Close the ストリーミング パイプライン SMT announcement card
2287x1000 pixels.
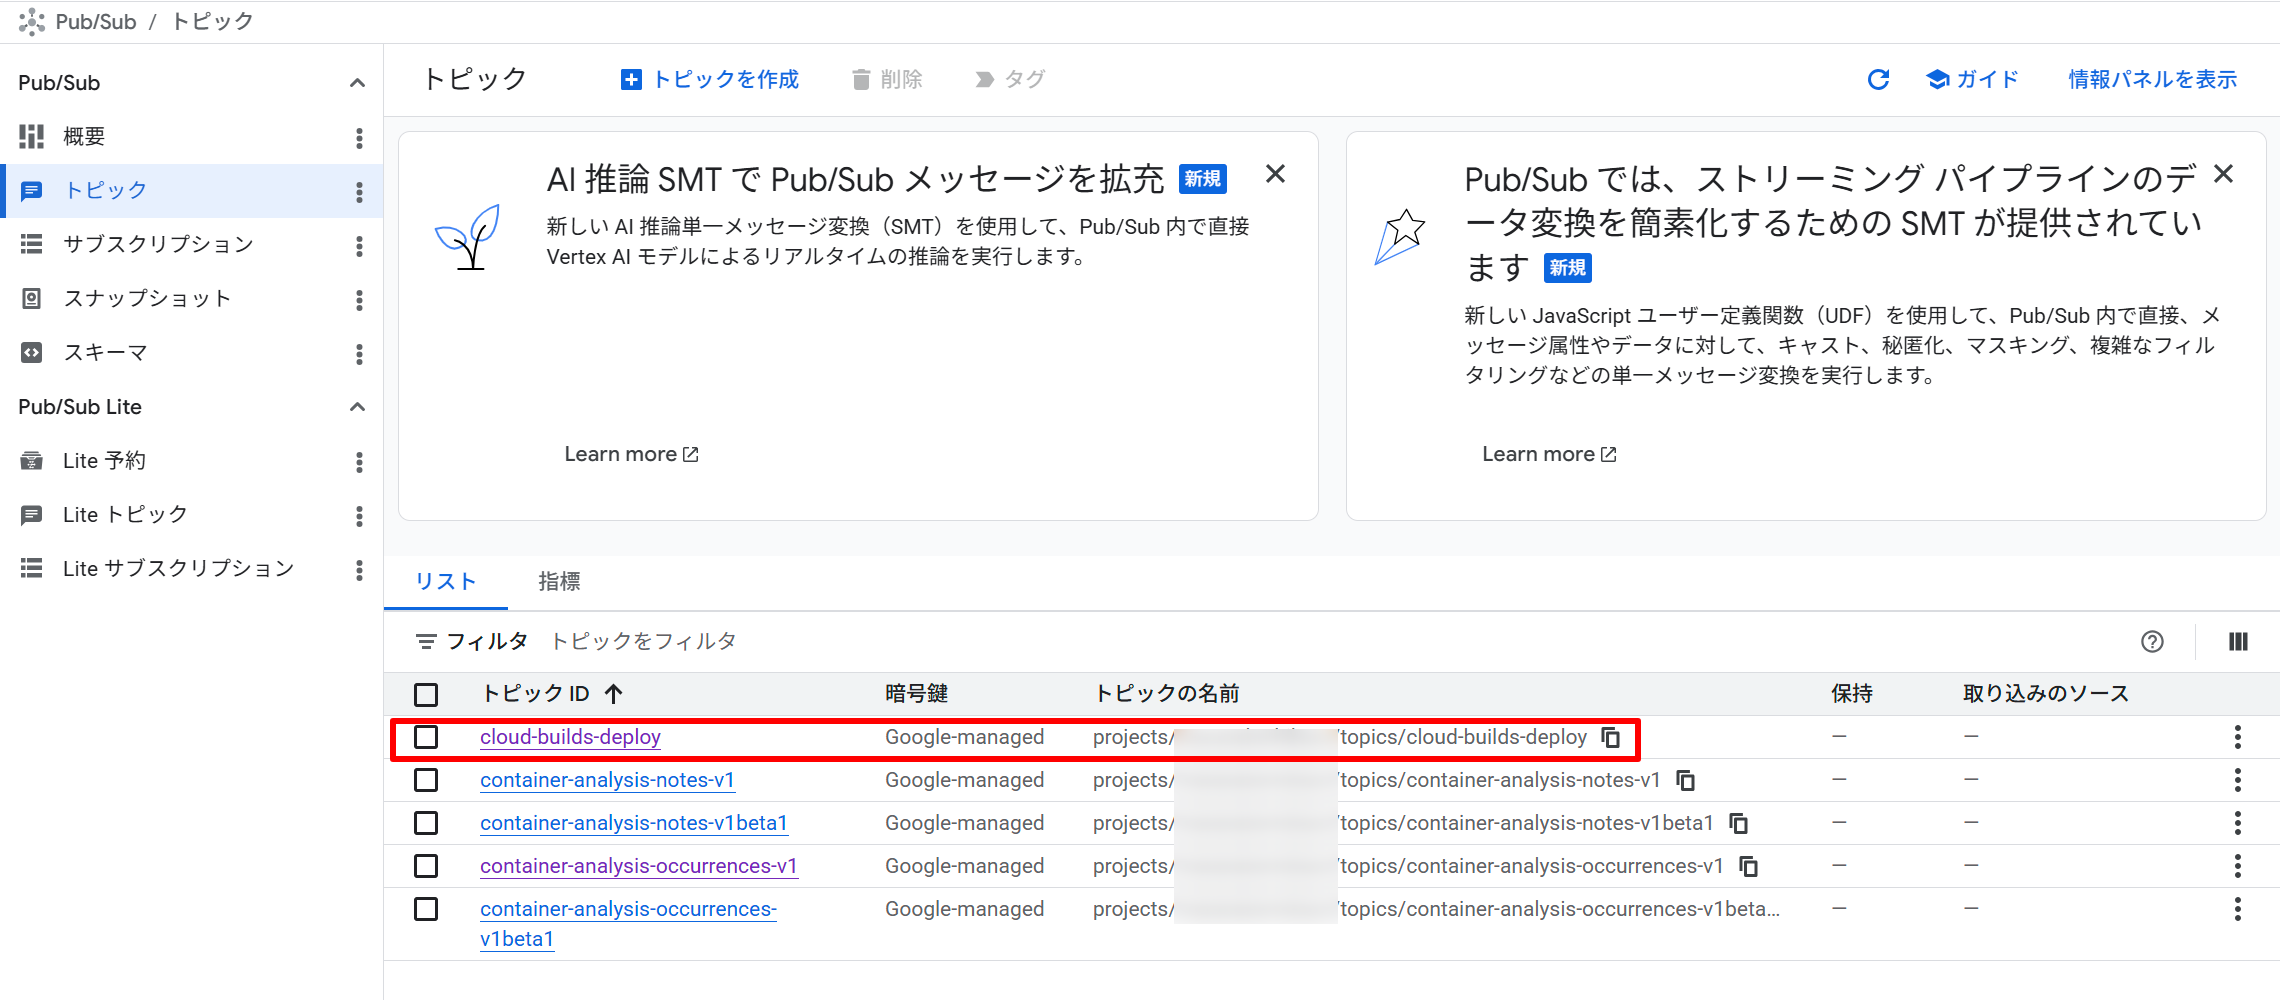point(2223,174)
